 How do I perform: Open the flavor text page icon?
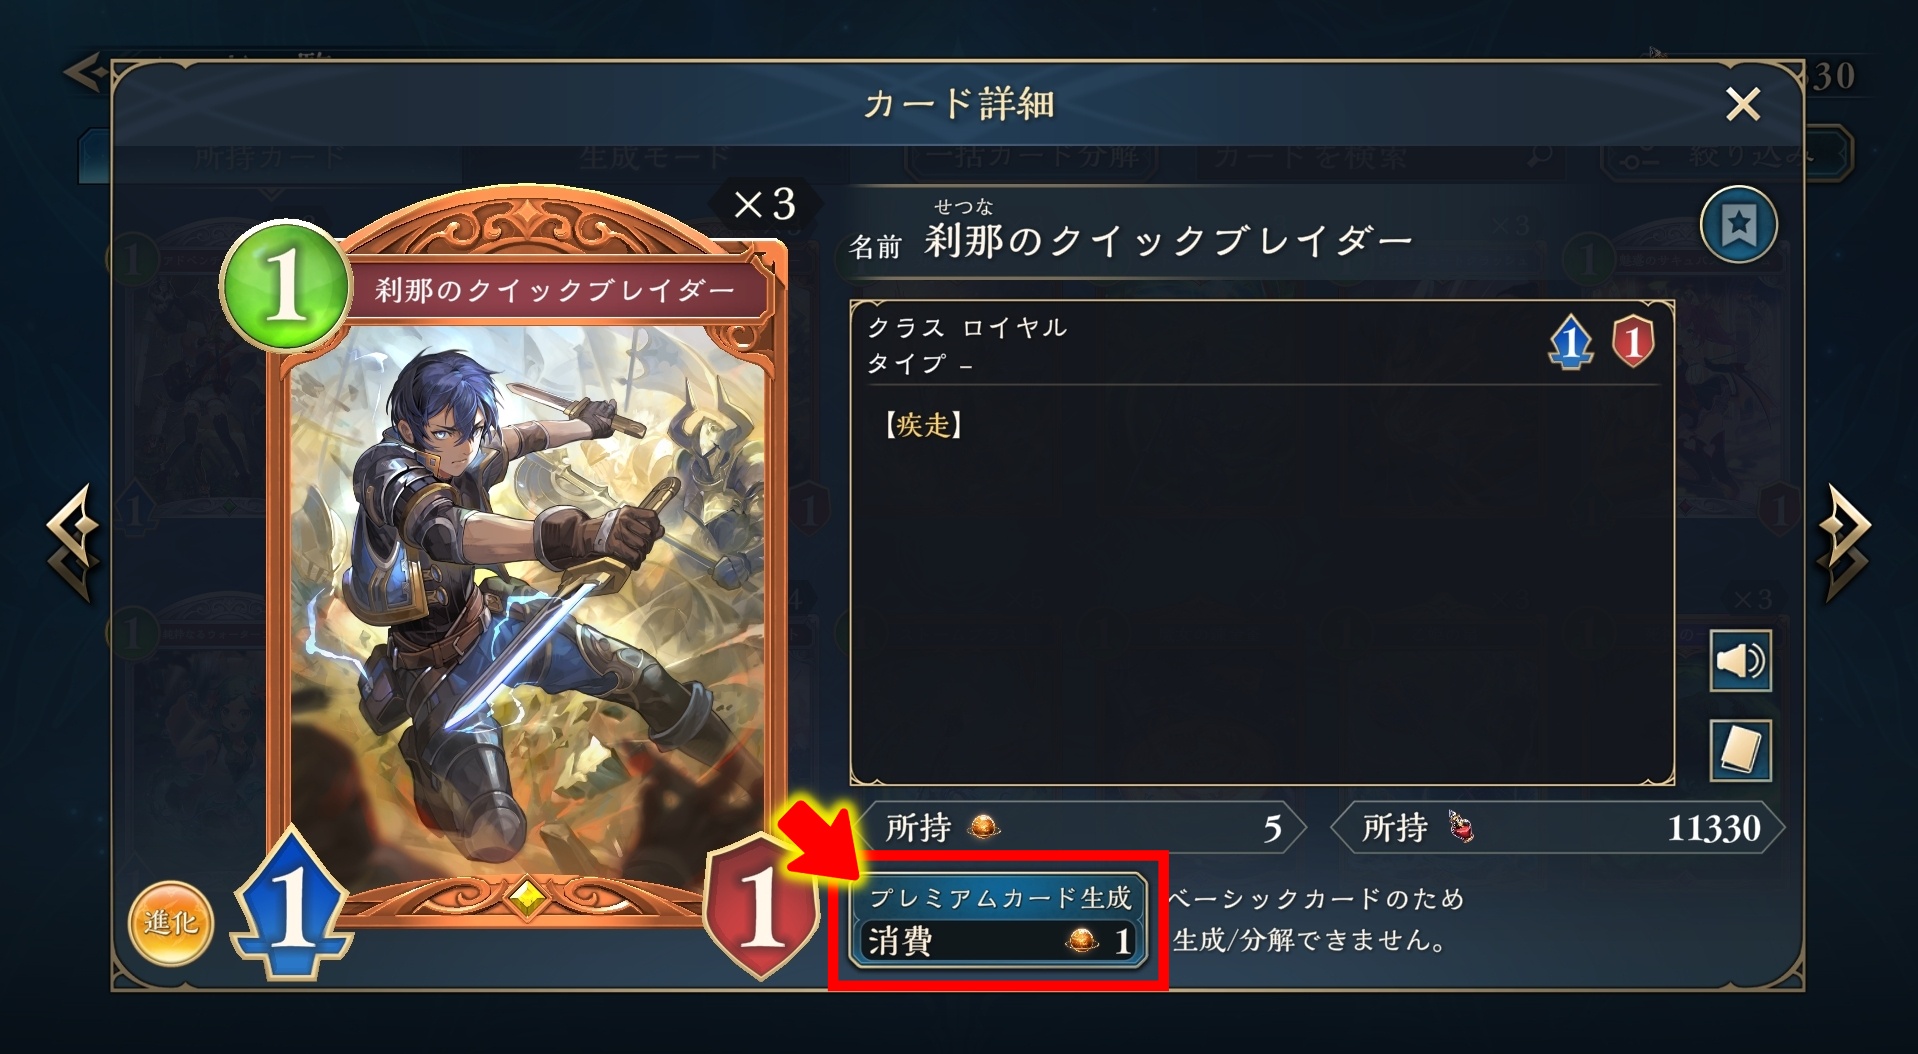[x=1740, y=750]
